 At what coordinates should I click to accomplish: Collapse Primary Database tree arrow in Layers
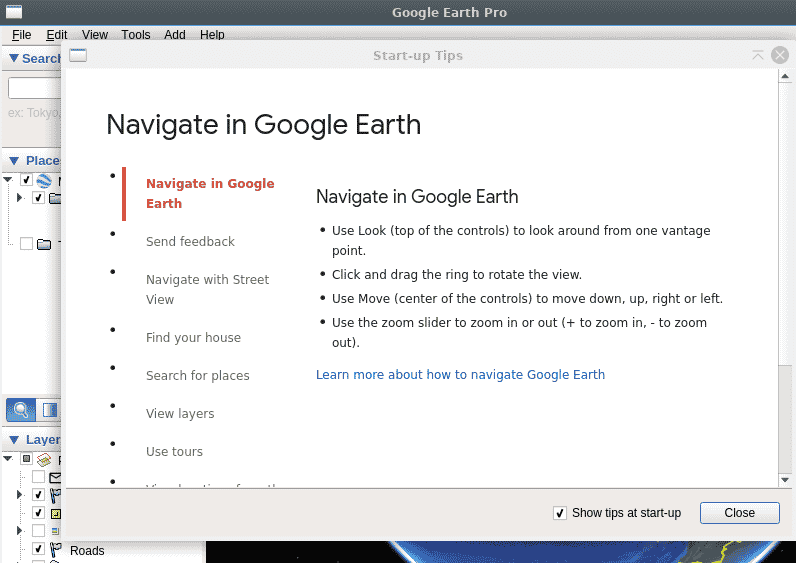8,459
